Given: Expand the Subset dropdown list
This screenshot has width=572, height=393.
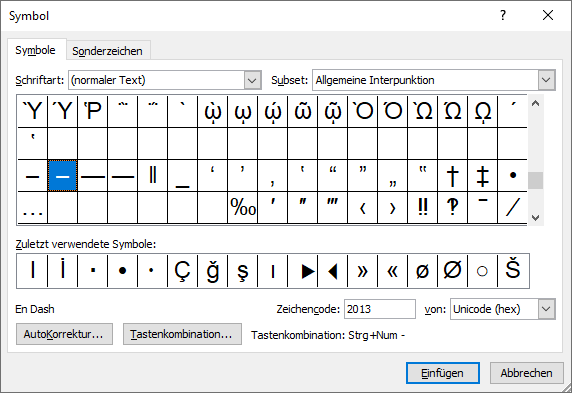Looking at the screenshot, I should [x=546, y=80].
